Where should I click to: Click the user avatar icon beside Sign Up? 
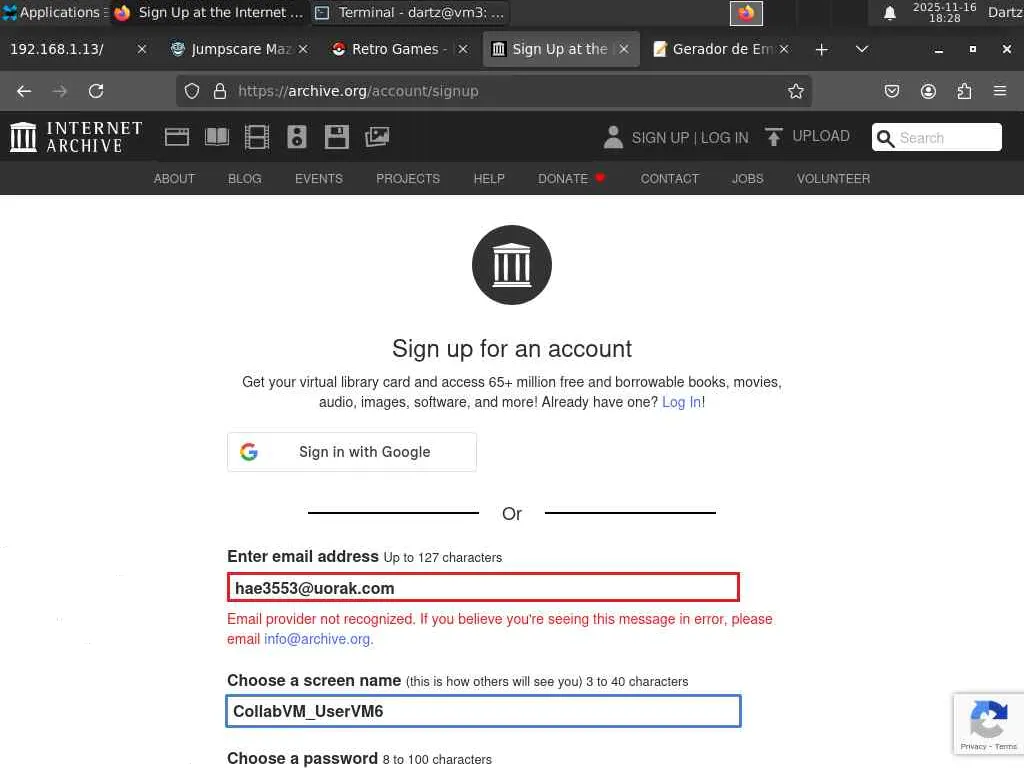[613, 137]
